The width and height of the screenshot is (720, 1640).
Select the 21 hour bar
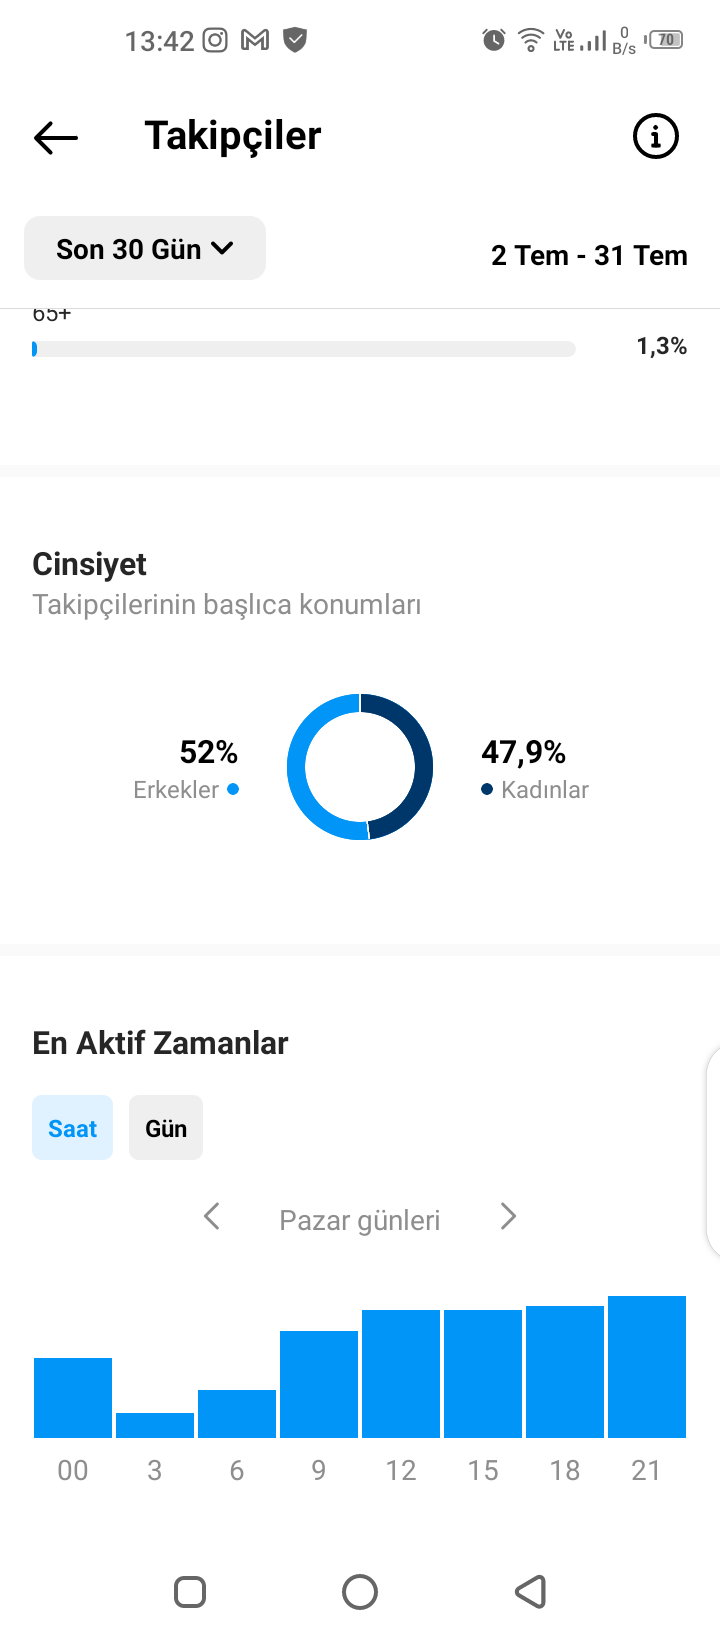point(647,1367)
